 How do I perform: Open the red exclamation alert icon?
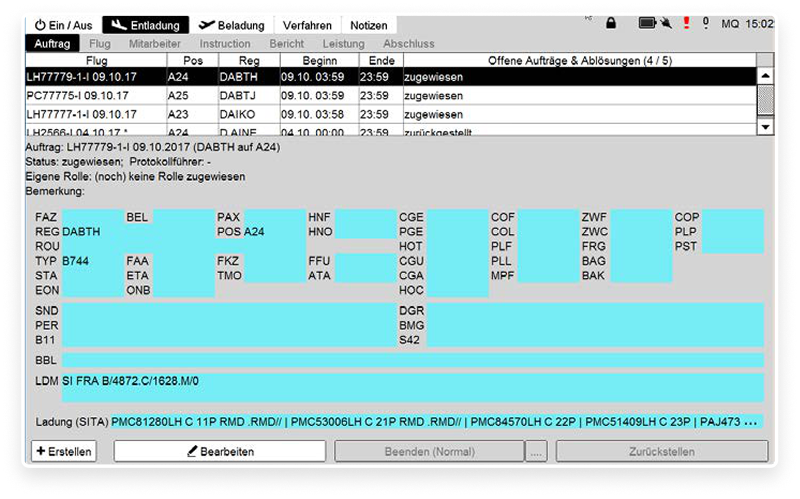click(686, 23)
